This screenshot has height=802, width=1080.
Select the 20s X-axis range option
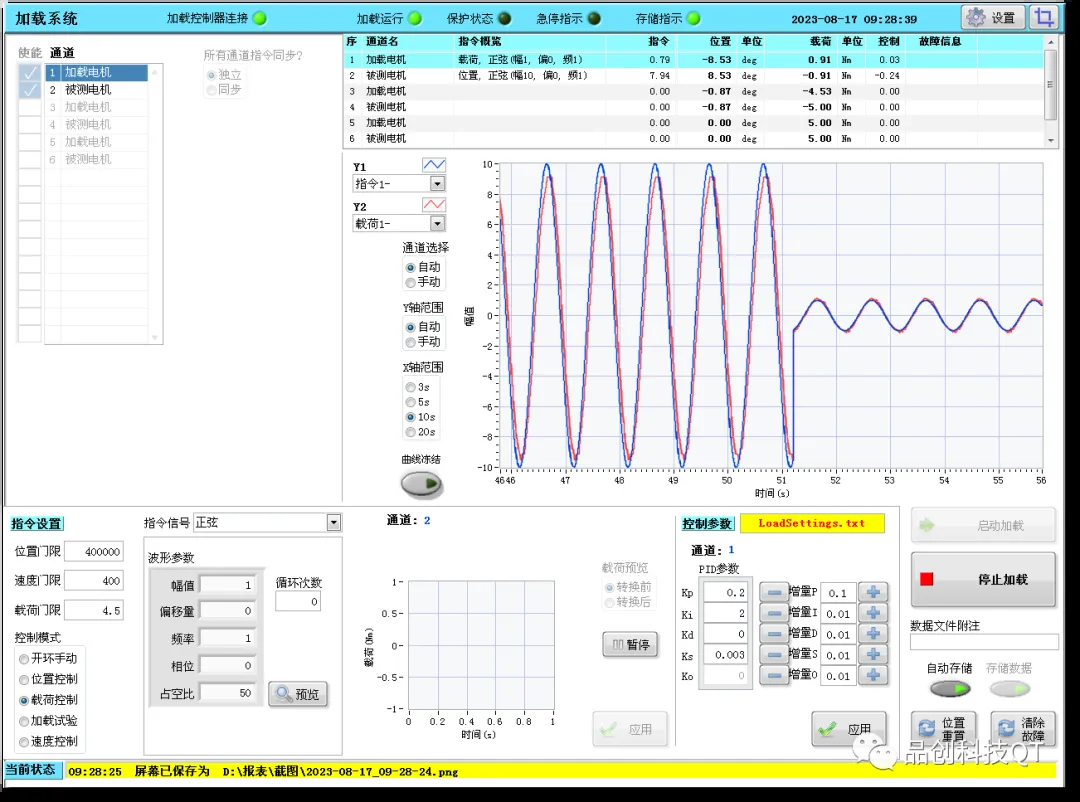420,432
